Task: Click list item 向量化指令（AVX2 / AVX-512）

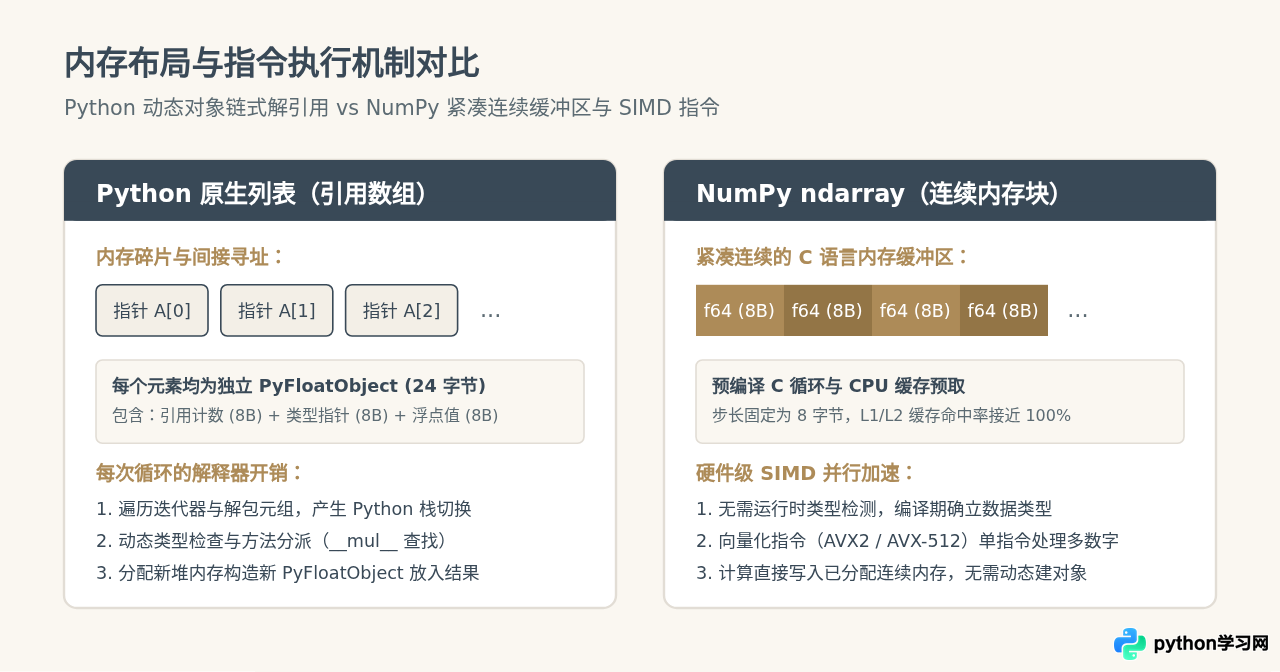Action: pyautogui.click(x=907, y=541)
